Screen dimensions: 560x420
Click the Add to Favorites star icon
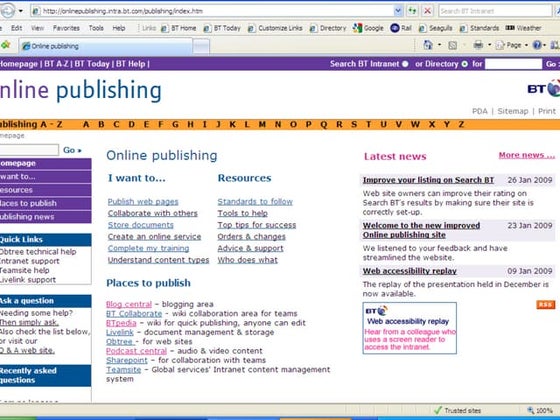pyautogui.click(x=5, y=45)
